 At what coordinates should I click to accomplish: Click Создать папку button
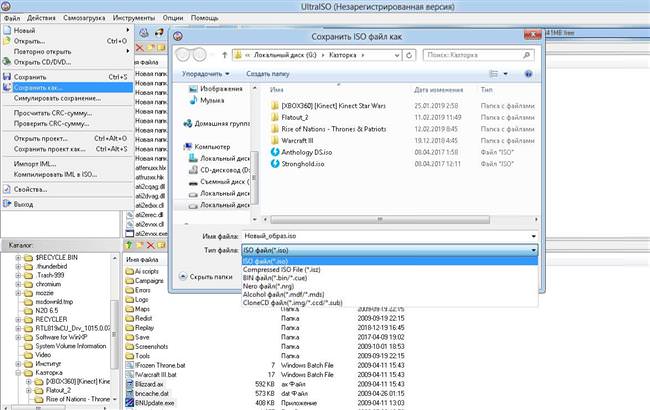coord(268,74)
